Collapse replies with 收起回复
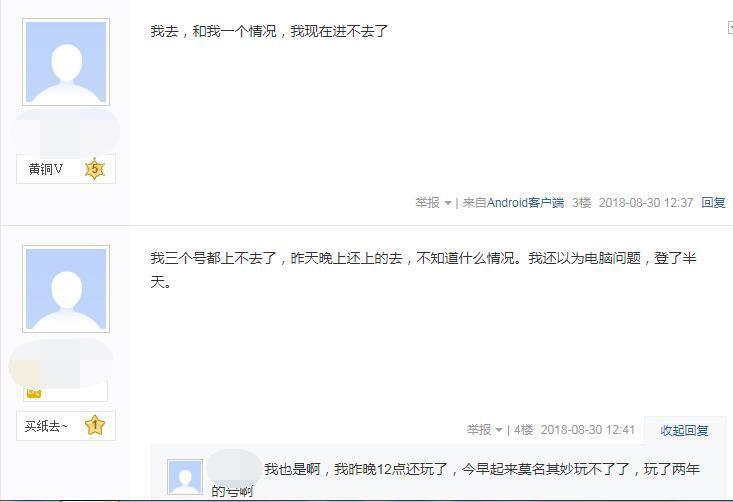This screenshot has width=733, height=502. tap(684, 430)
